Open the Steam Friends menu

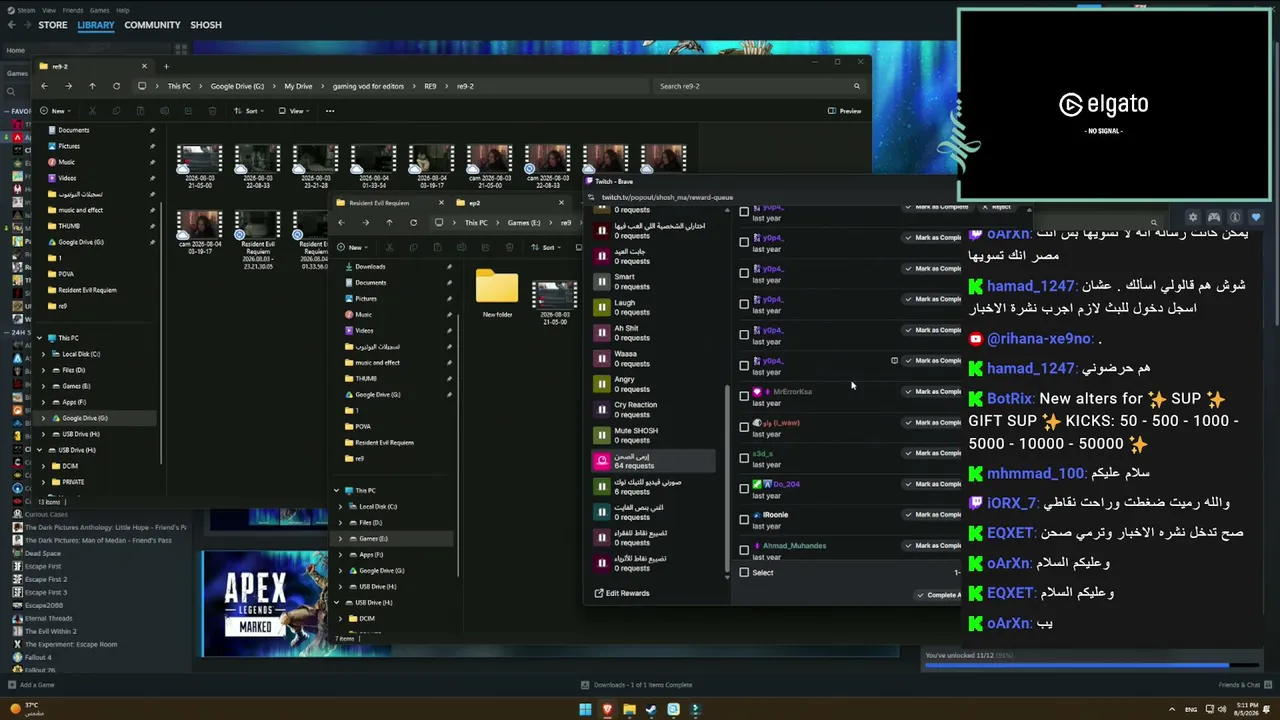[x=73, y=10]
